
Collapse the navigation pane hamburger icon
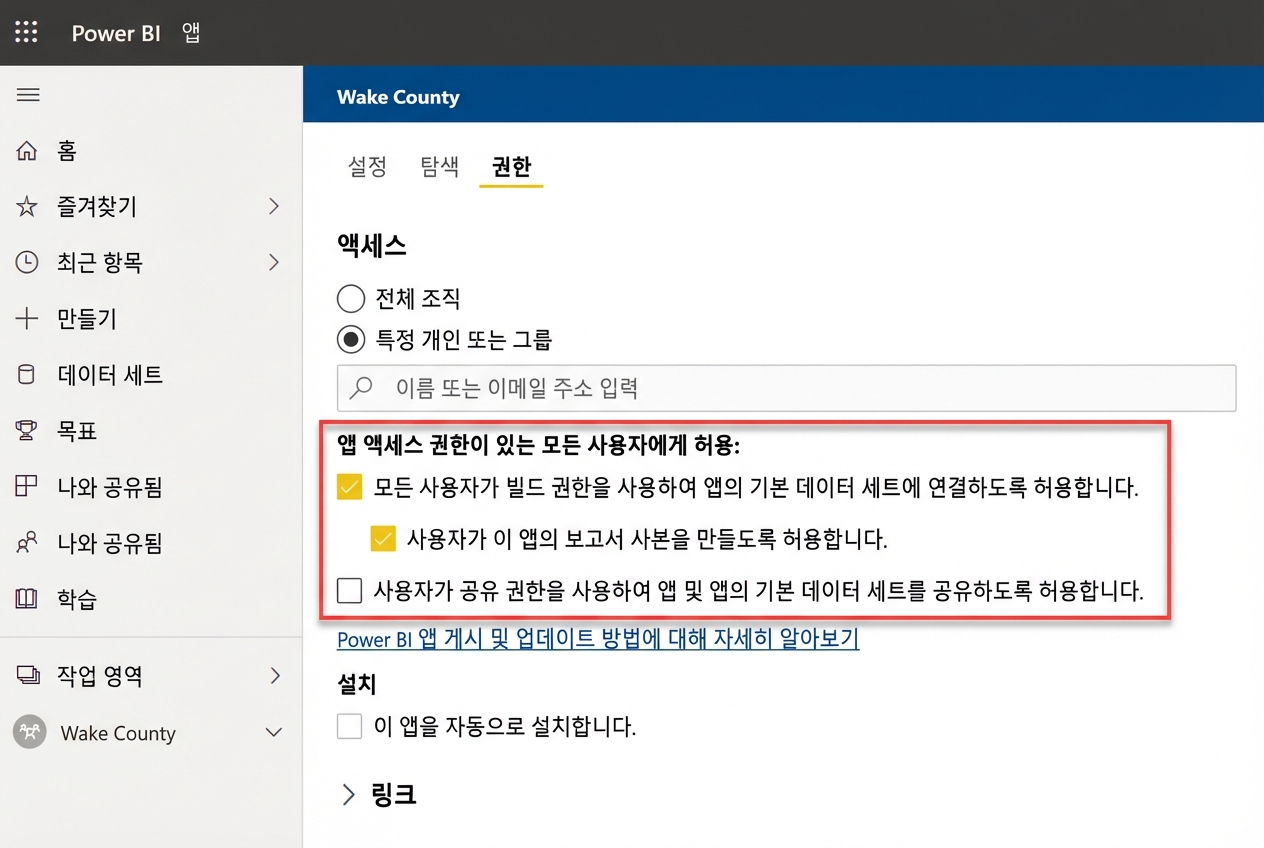click(28, 95)
